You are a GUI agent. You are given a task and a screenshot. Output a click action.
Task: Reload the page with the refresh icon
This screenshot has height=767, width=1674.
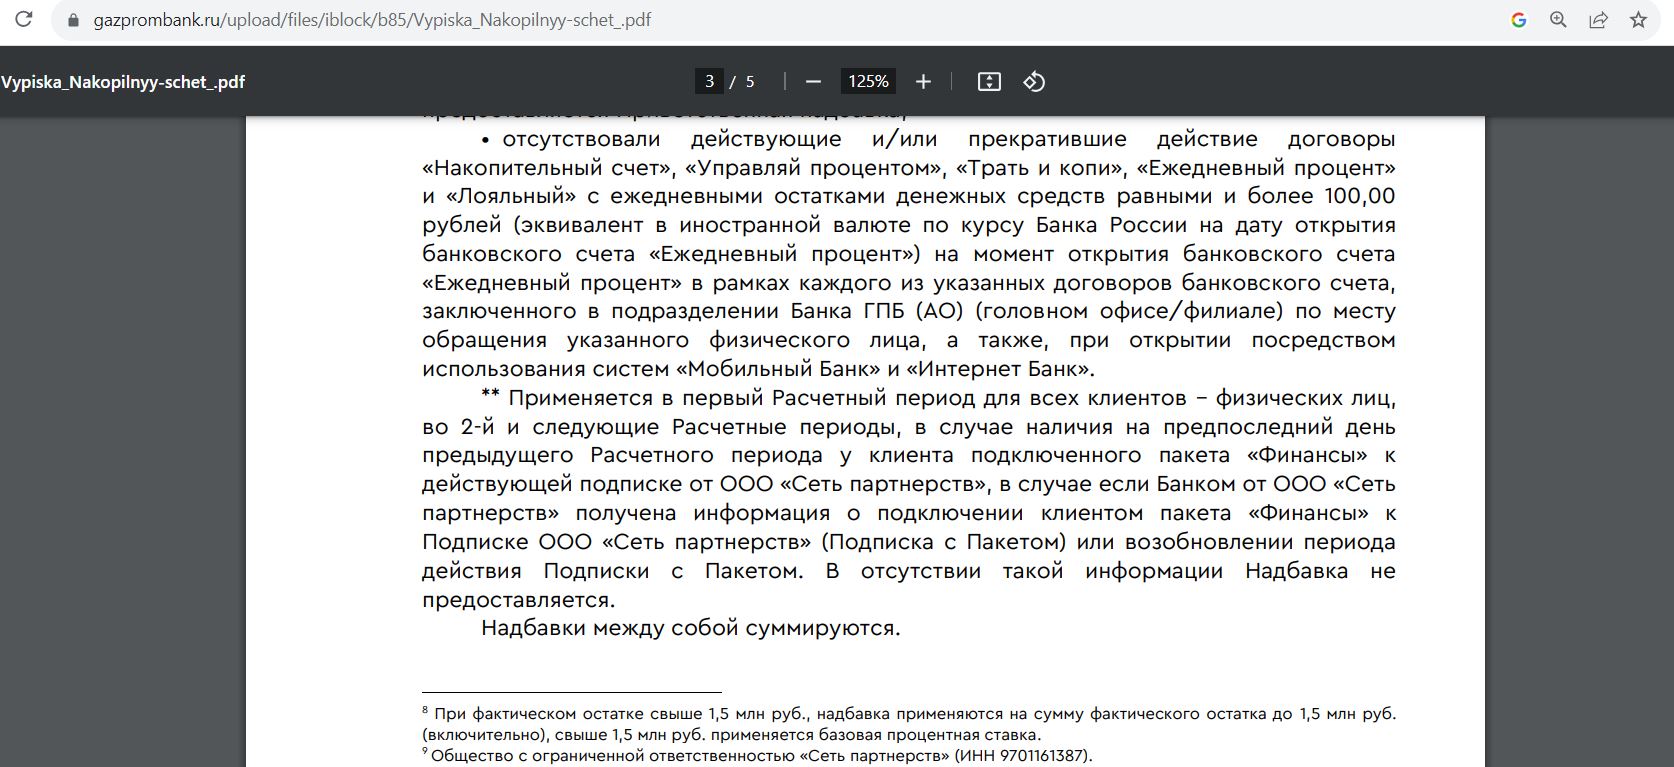[x=23, y=20]
